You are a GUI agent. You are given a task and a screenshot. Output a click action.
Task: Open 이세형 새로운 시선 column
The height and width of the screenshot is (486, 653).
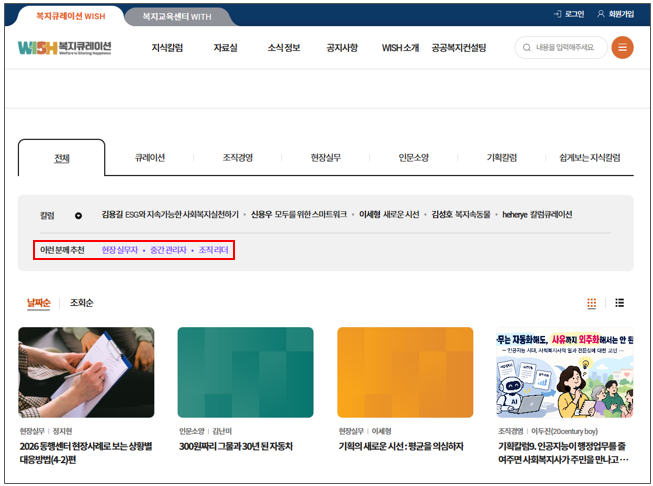[x=389, y=214]
